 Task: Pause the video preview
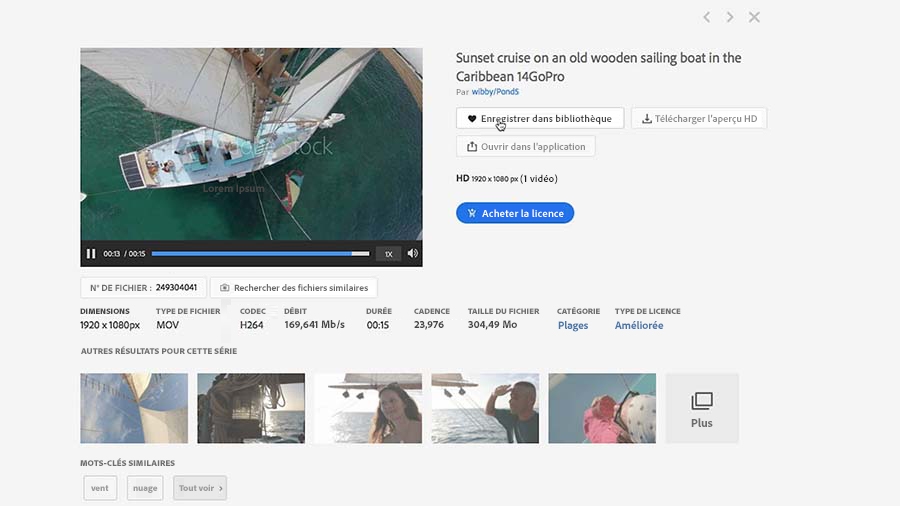91,254
